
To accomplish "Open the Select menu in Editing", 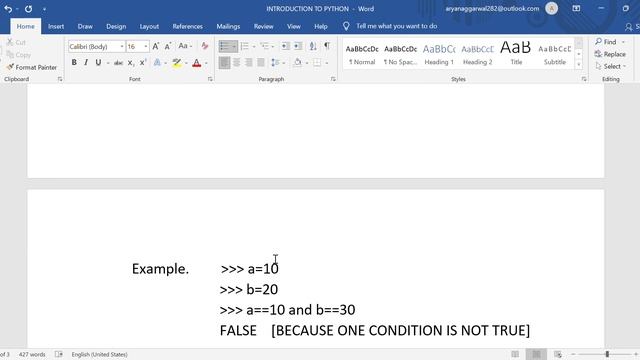I will coord(611,66).
